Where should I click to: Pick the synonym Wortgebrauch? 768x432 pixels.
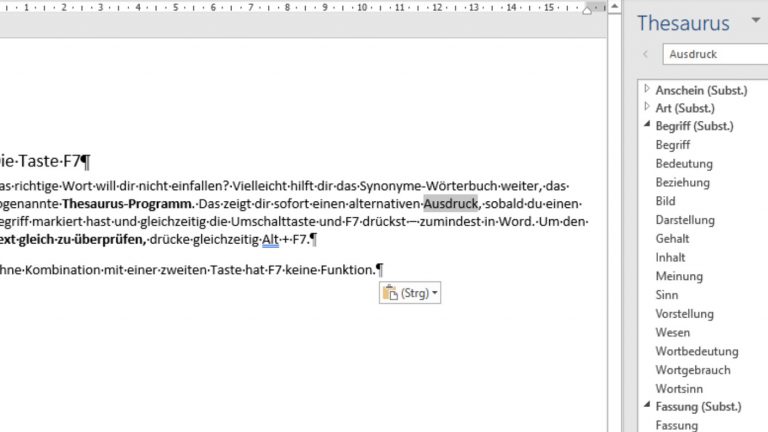[693, 370]
